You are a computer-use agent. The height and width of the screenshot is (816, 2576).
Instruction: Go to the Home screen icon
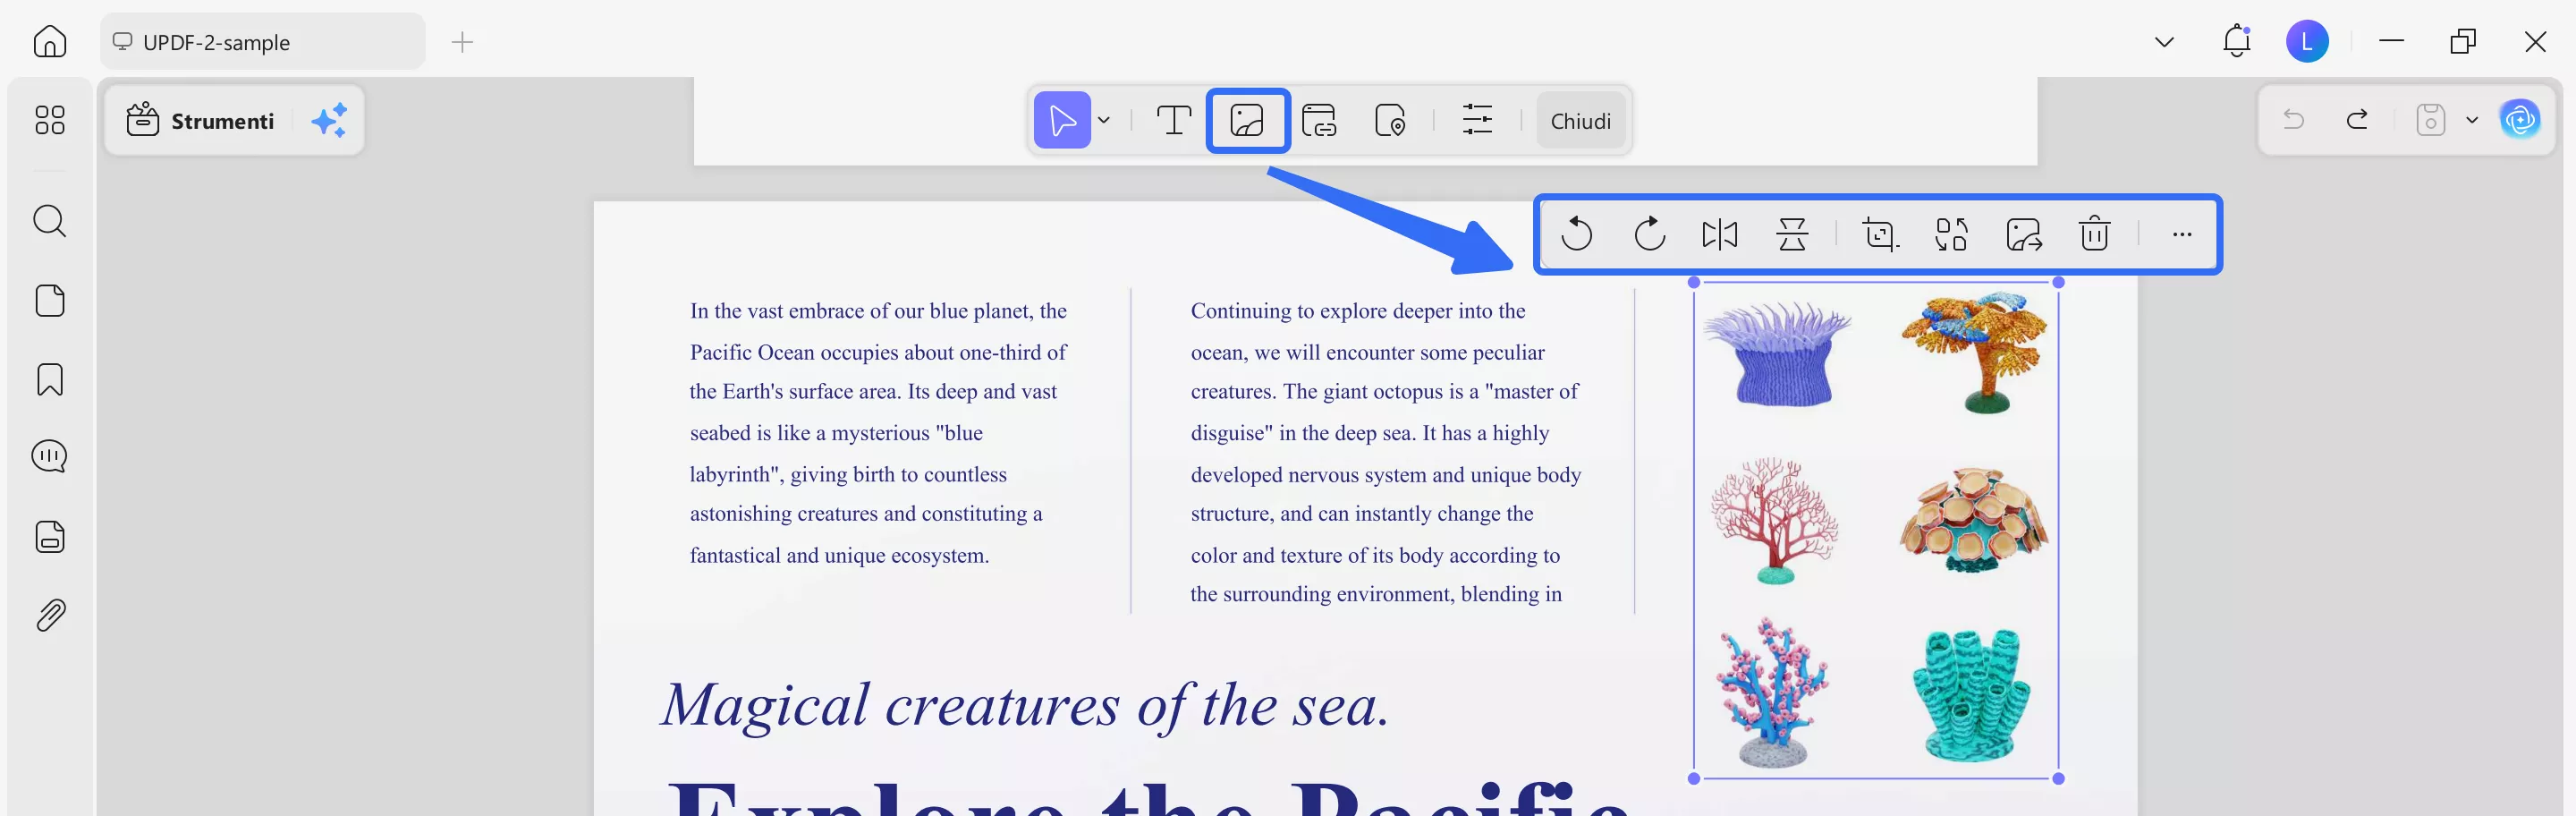[x=50, y=42]
